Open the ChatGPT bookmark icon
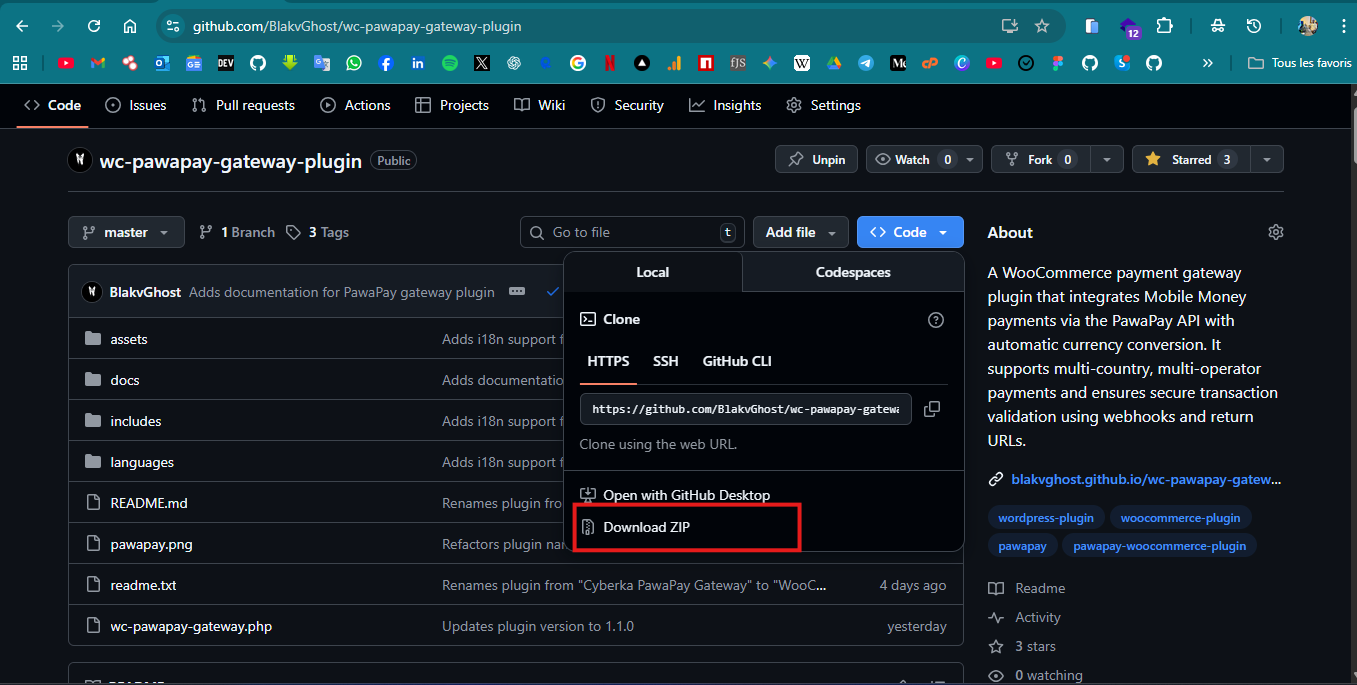The width and height of the screenshot is (1357, 685). pos(514,63)
